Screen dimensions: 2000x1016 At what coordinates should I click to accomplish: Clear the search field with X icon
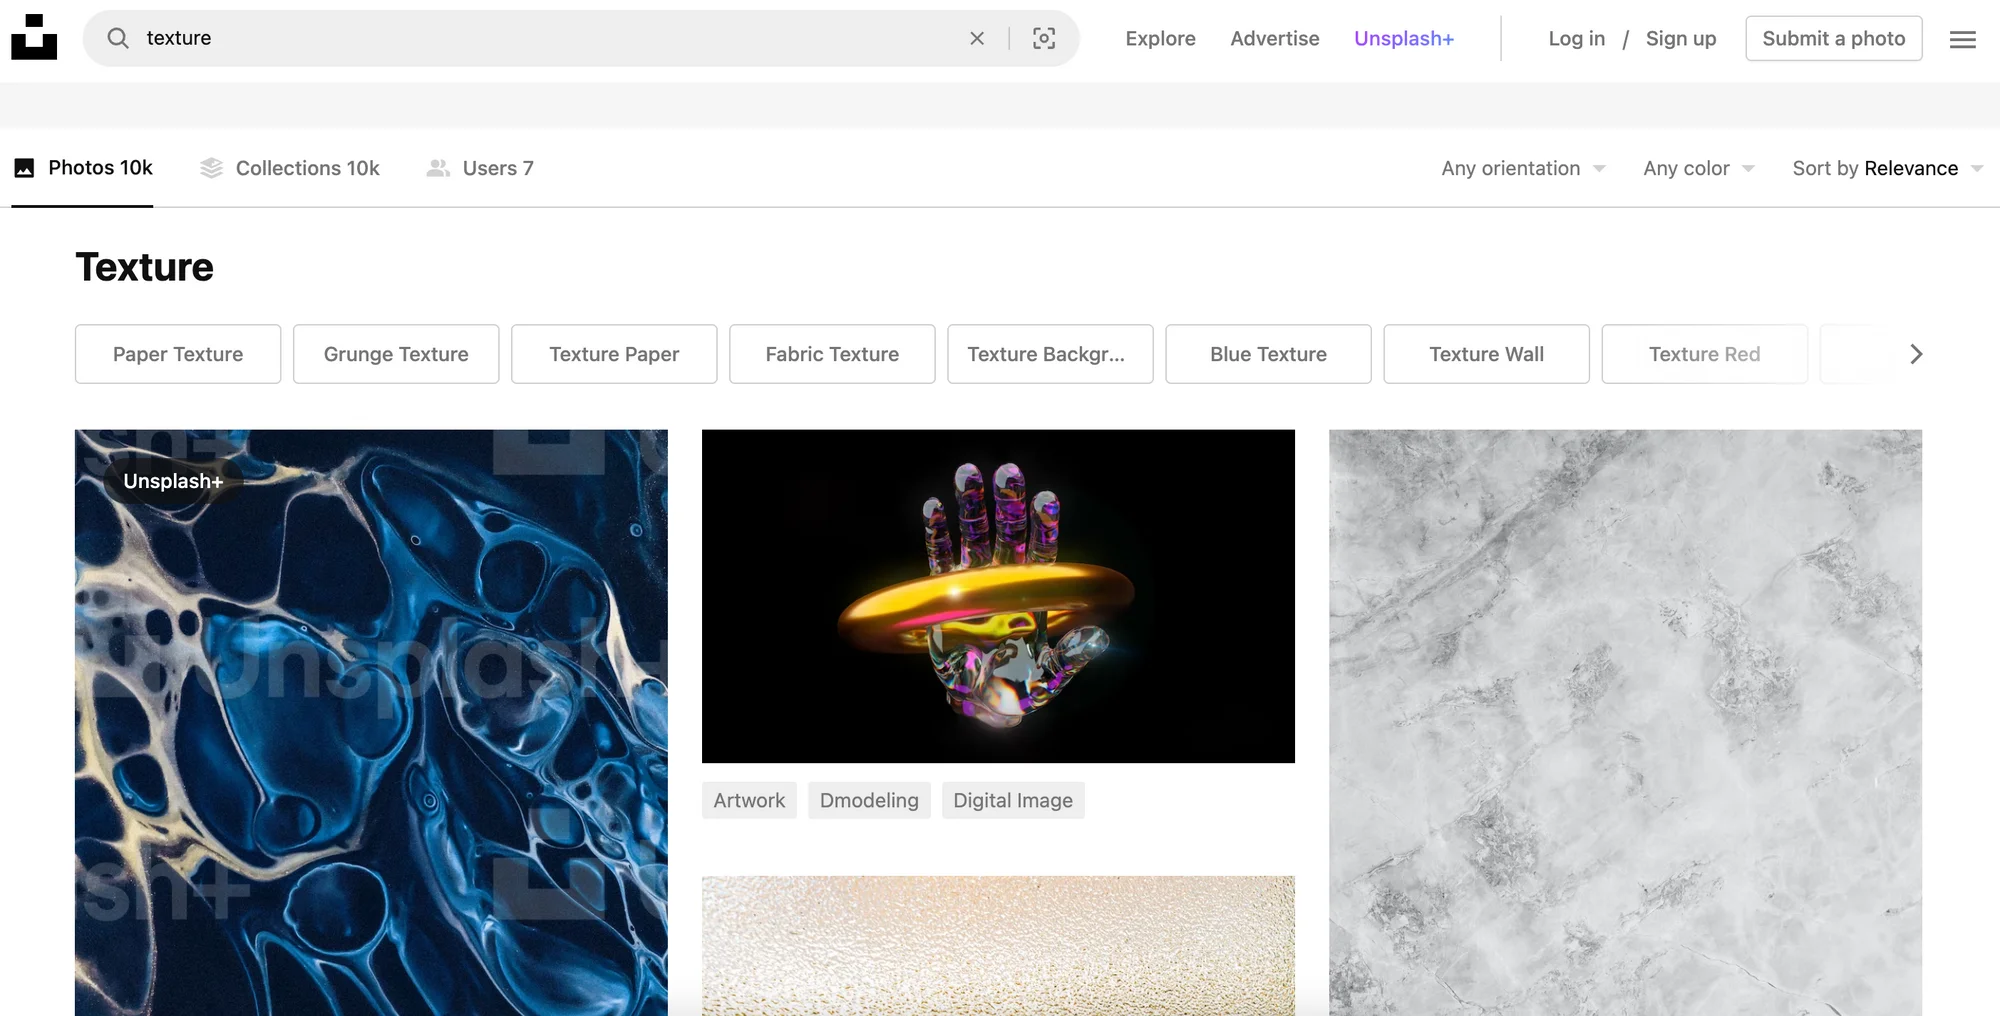977,38
